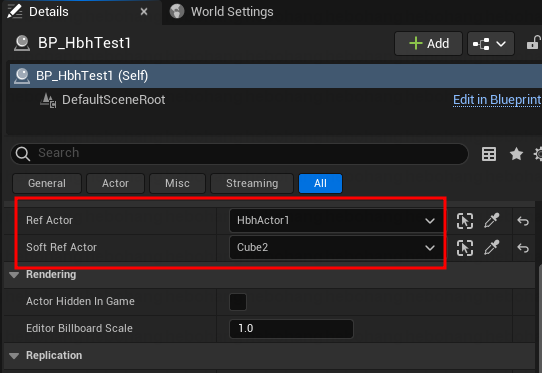542x373 pixels.
Task: Pick Ref Actor from scene with eyedropper
Action: tap(492, 221)
